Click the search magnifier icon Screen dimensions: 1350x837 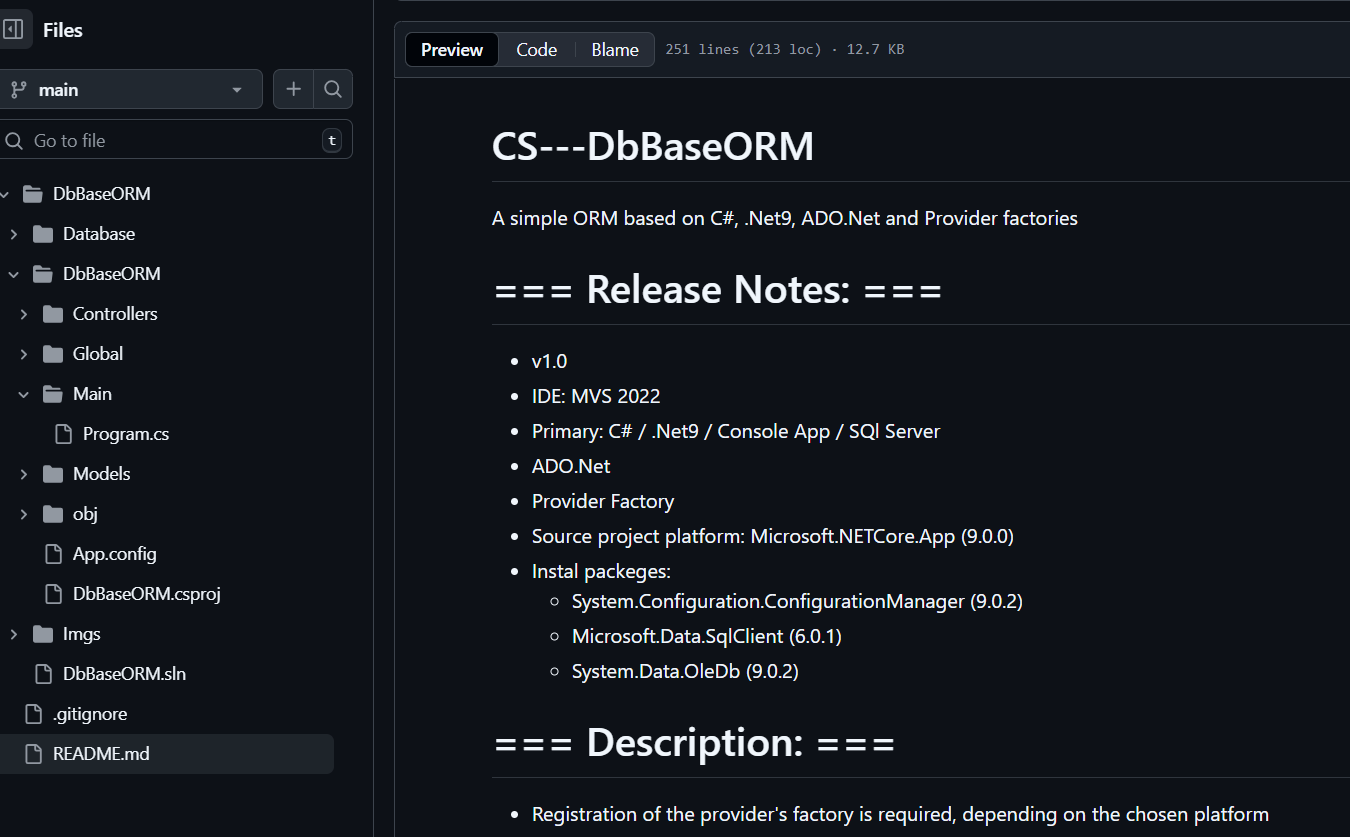click(333, 89)
